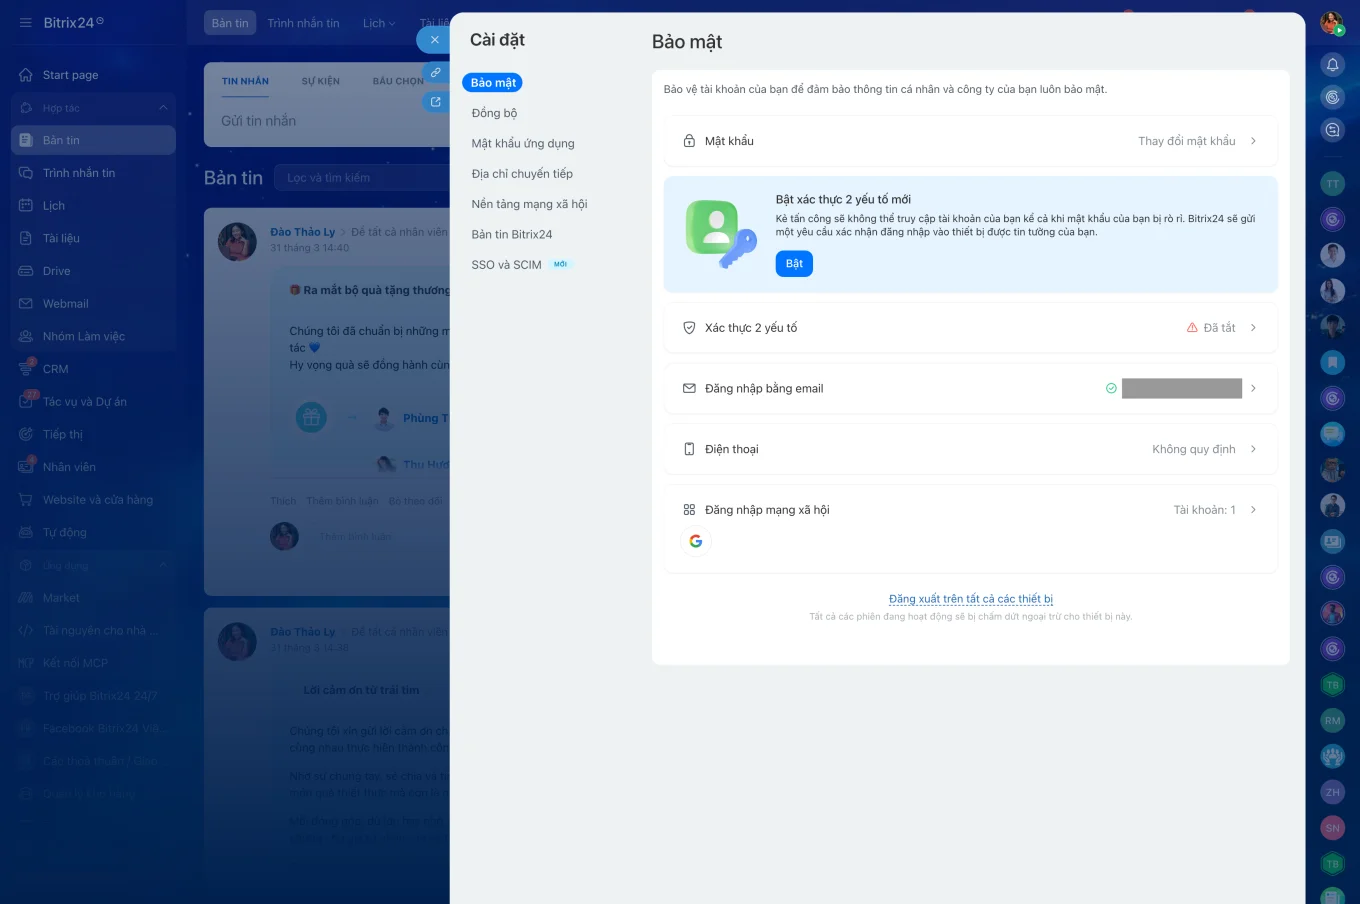This screenshot has height=904, width=1360.
Task: Click the envelope icon beside Đăng nhập bằng email
Action: 689,388
